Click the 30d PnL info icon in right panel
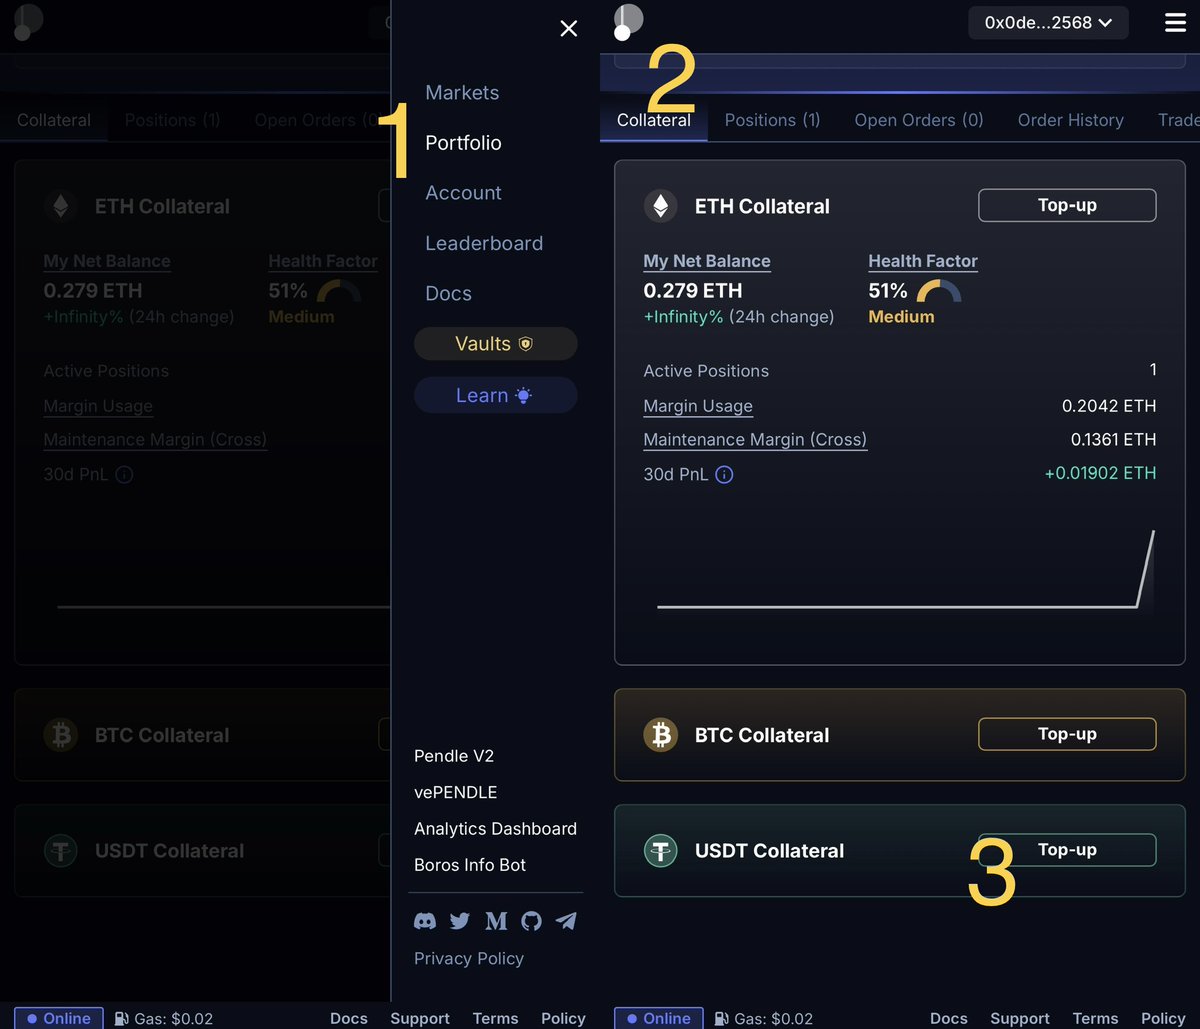 click(724, 475)
